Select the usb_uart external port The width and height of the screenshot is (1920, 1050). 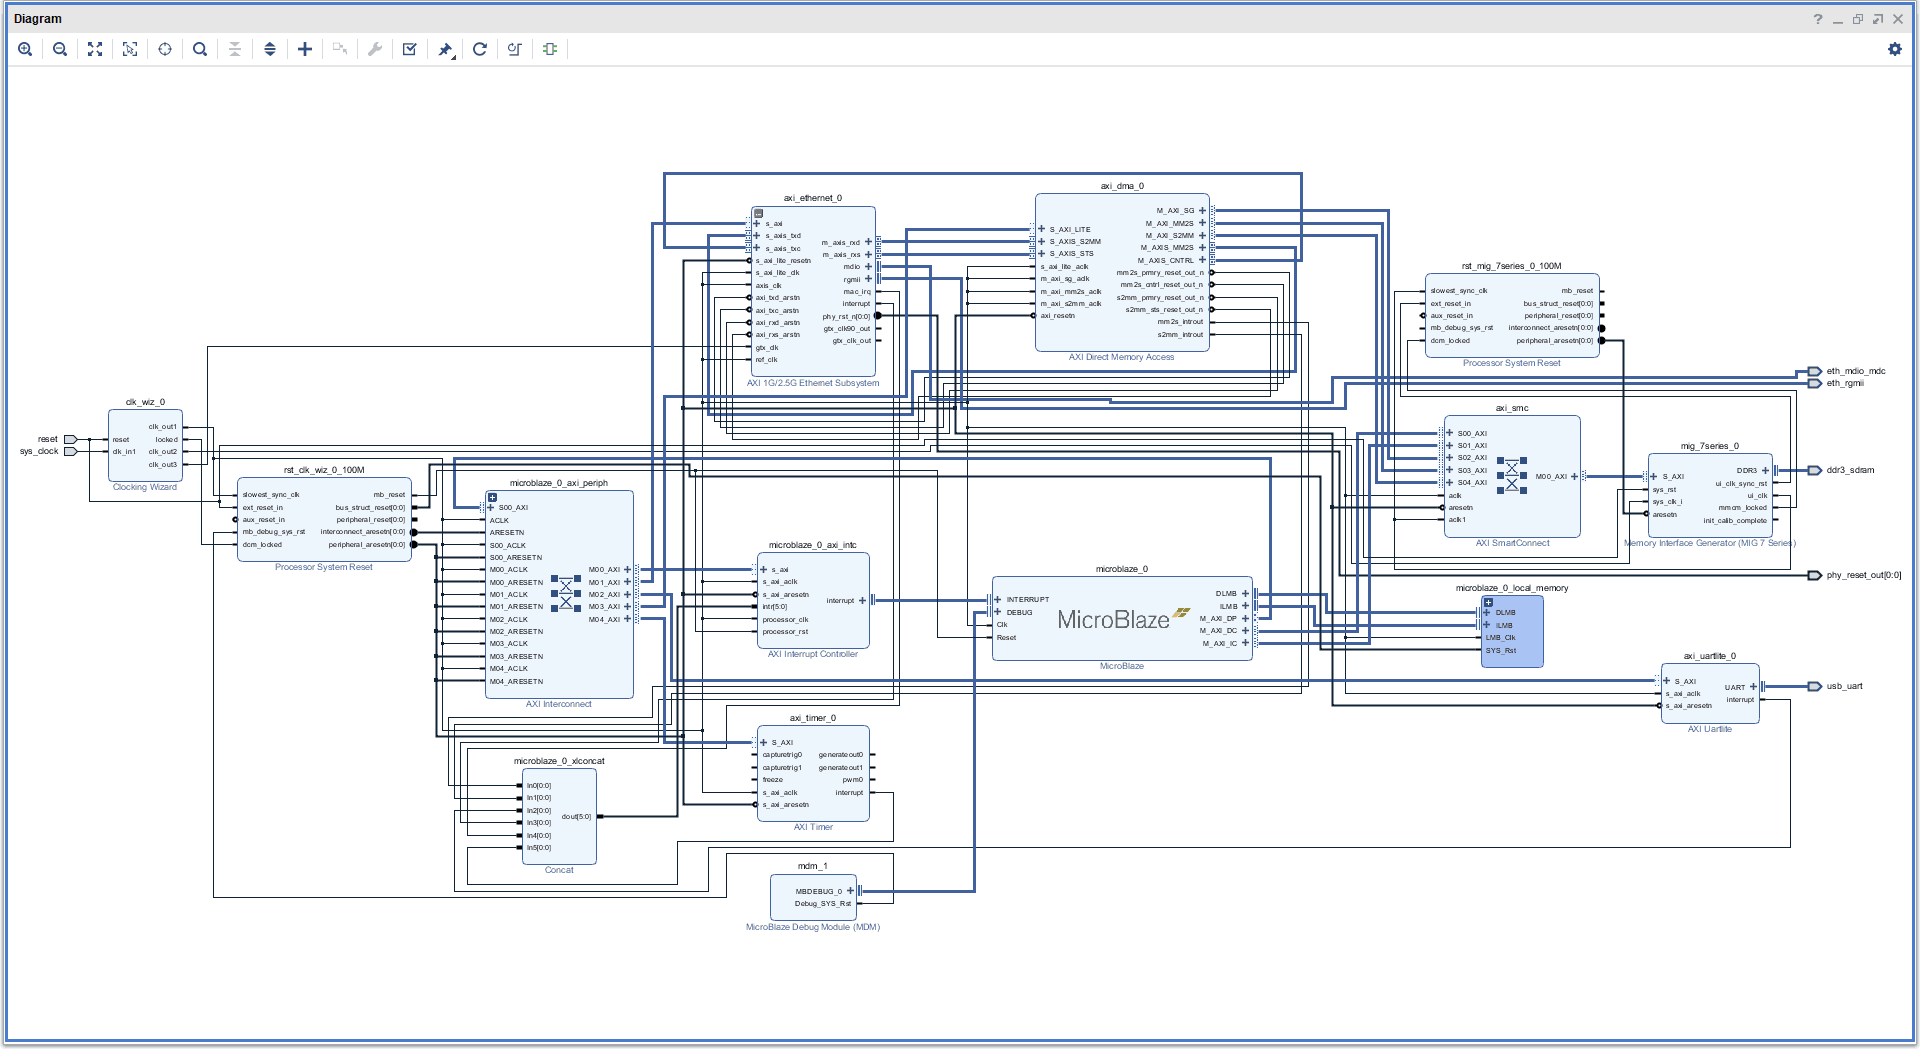[x=1815, y=687]
